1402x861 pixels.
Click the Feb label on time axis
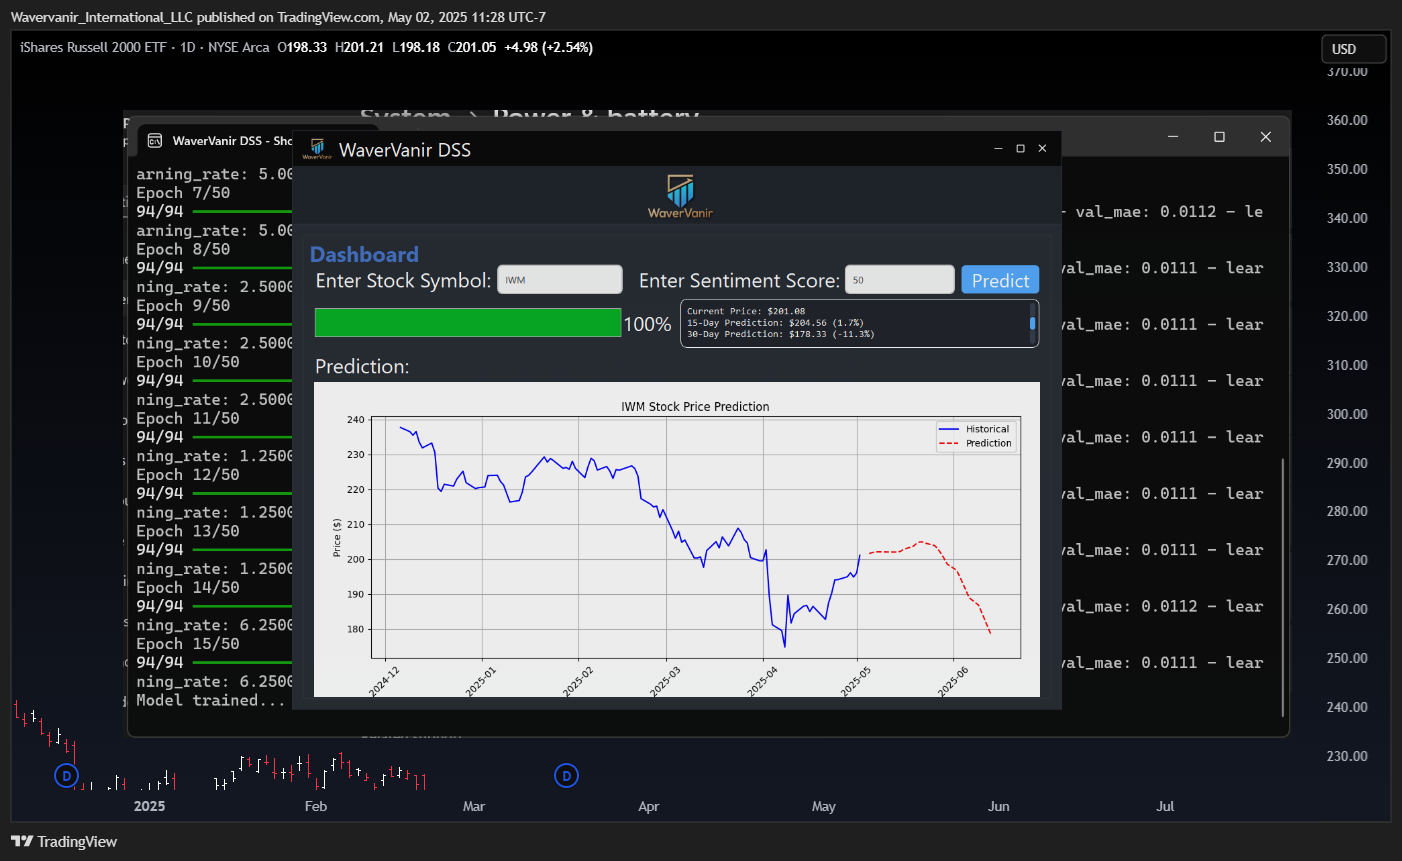click(x=316, y=806)
